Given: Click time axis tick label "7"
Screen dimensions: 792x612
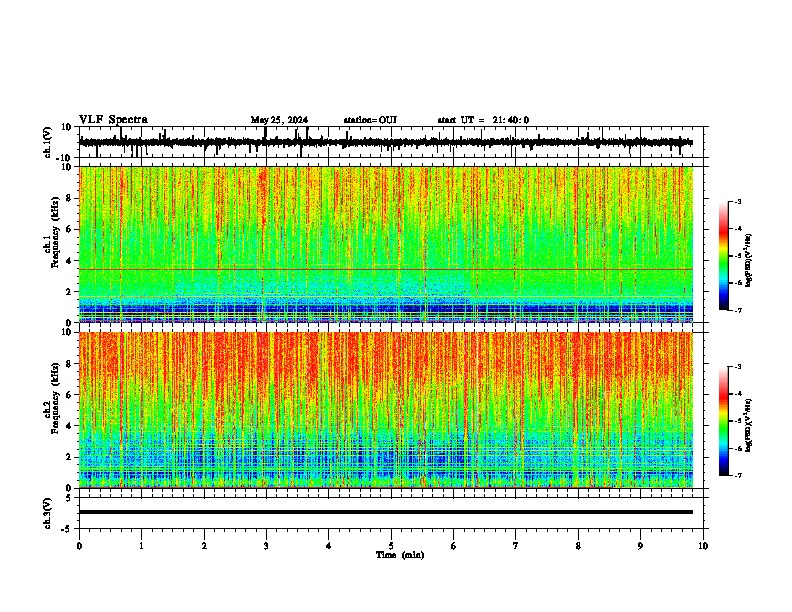Looking at the screenshot, I should tap(516, 546).
